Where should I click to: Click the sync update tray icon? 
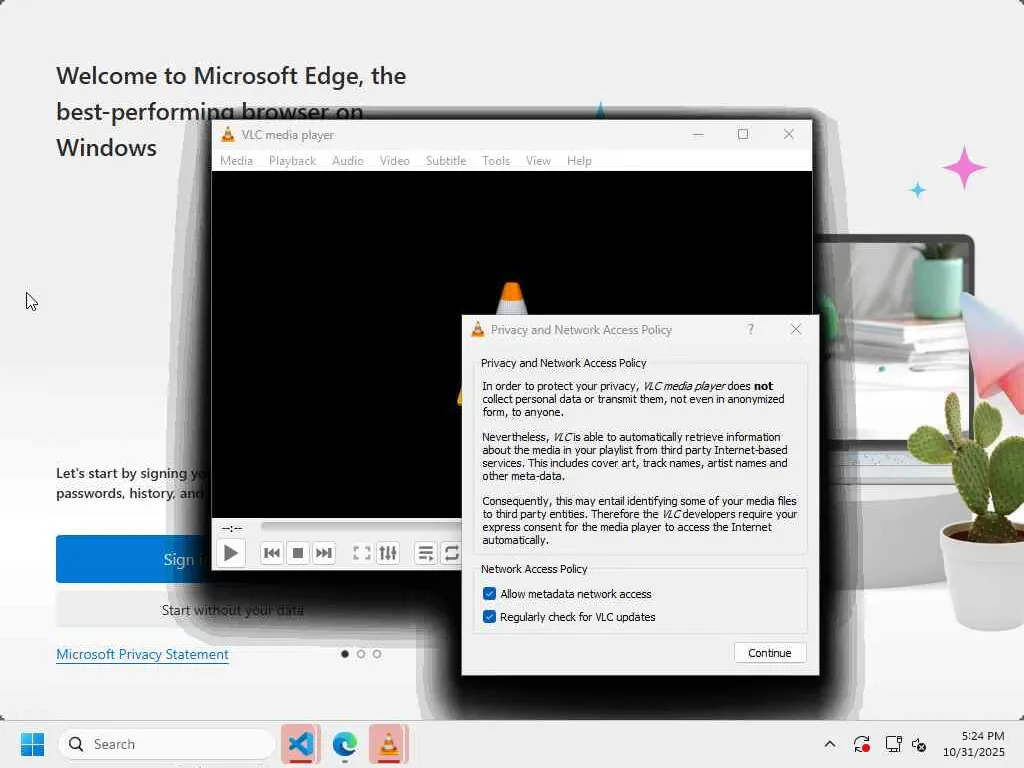861,744
